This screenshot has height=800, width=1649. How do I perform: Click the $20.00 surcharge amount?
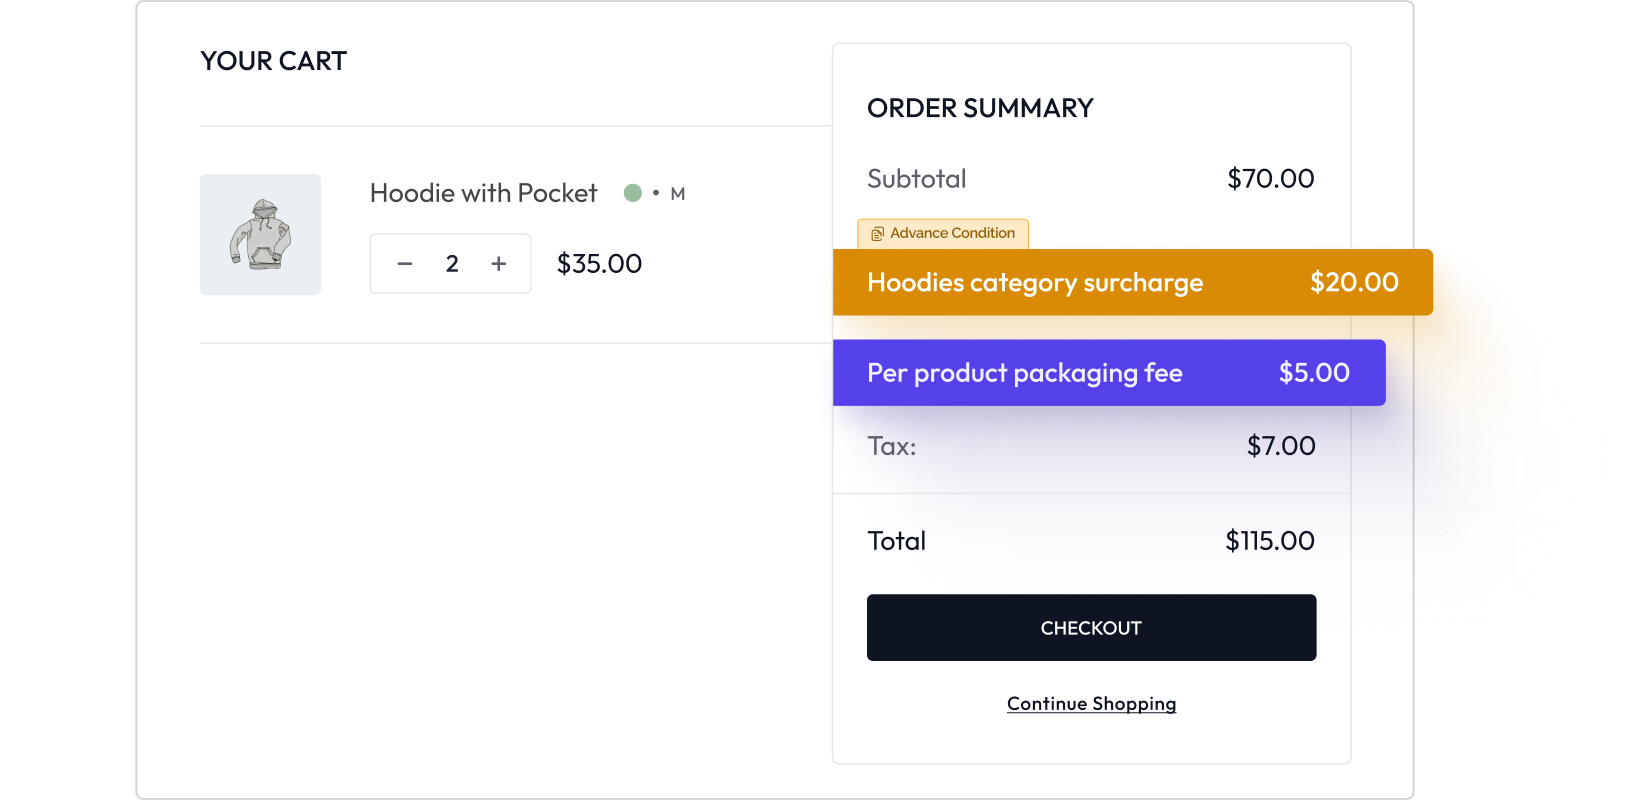click(1354, 283)
